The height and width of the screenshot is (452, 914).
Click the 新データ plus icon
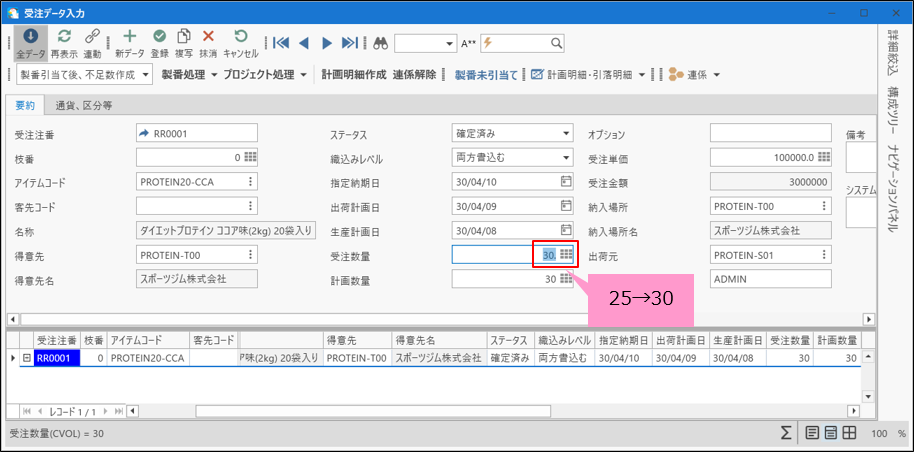(129, 36)
